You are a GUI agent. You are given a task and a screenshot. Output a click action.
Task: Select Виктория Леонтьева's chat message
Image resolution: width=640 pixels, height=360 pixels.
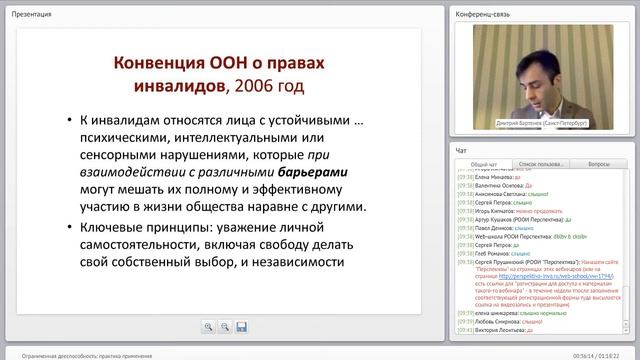pos(495,330)
